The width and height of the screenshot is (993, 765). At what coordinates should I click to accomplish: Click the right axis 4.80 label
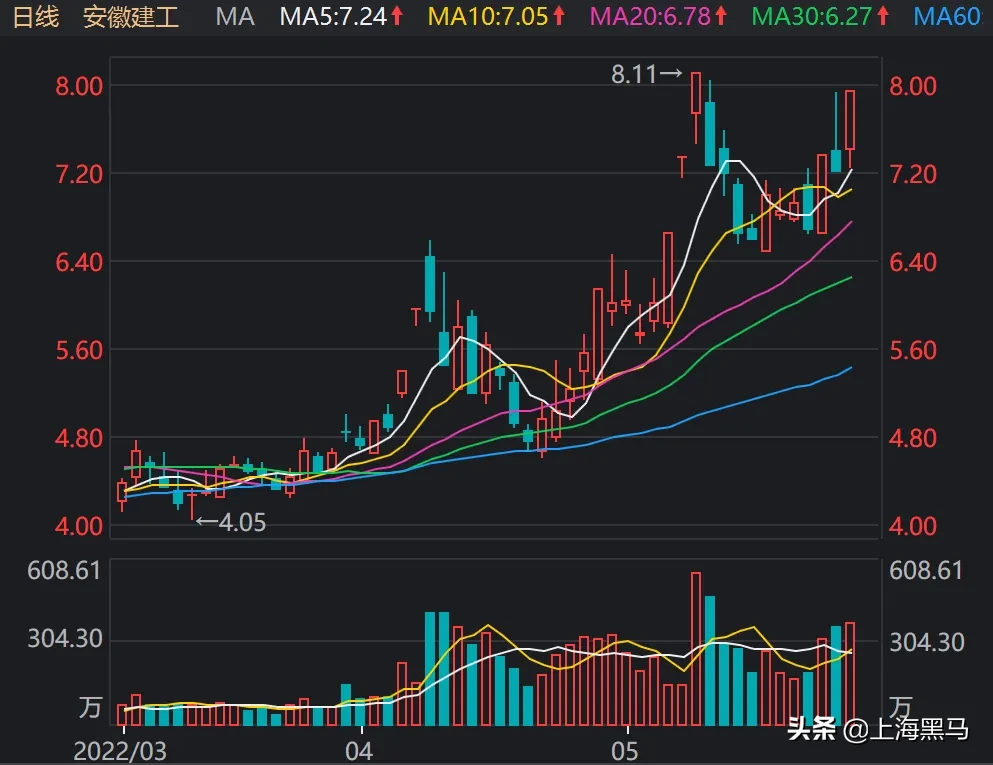pos(913,438)
